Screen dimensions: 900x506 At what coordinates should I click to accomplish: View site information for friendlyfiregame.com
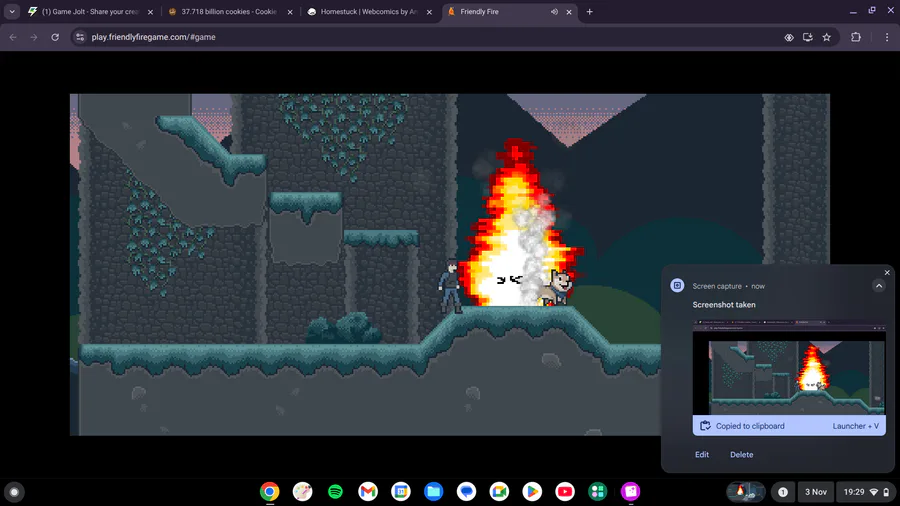[80, 37]
